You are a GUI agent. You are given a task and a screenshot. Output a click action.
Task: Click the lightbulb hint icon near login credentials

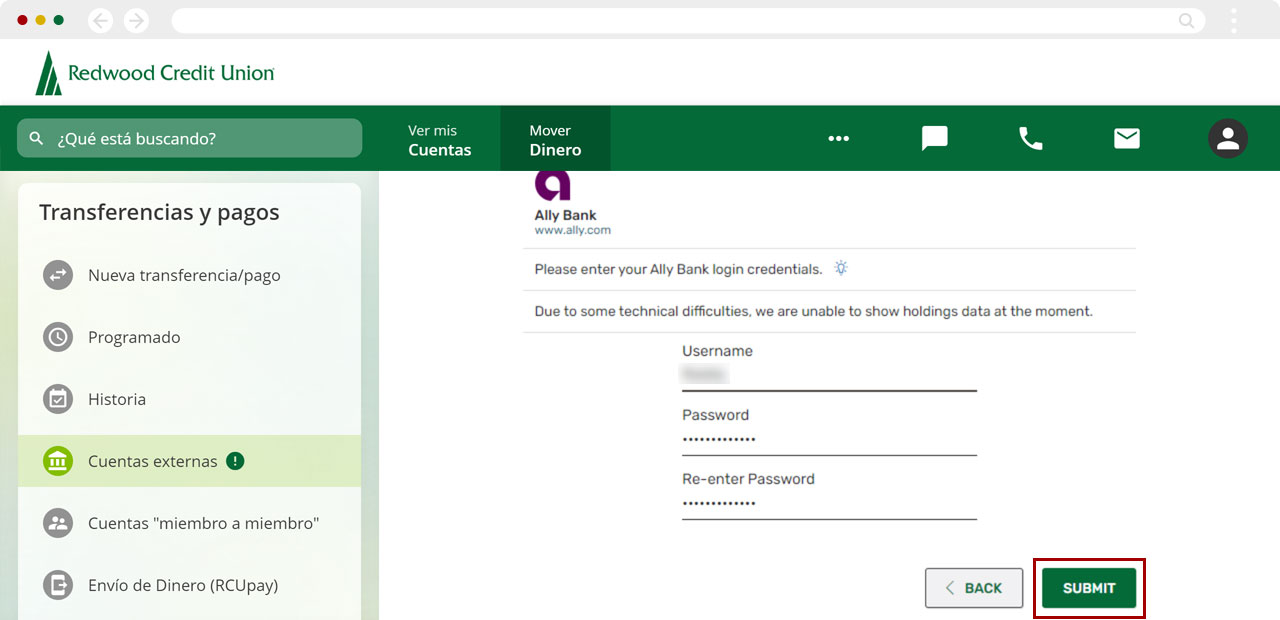pos(841,268)
